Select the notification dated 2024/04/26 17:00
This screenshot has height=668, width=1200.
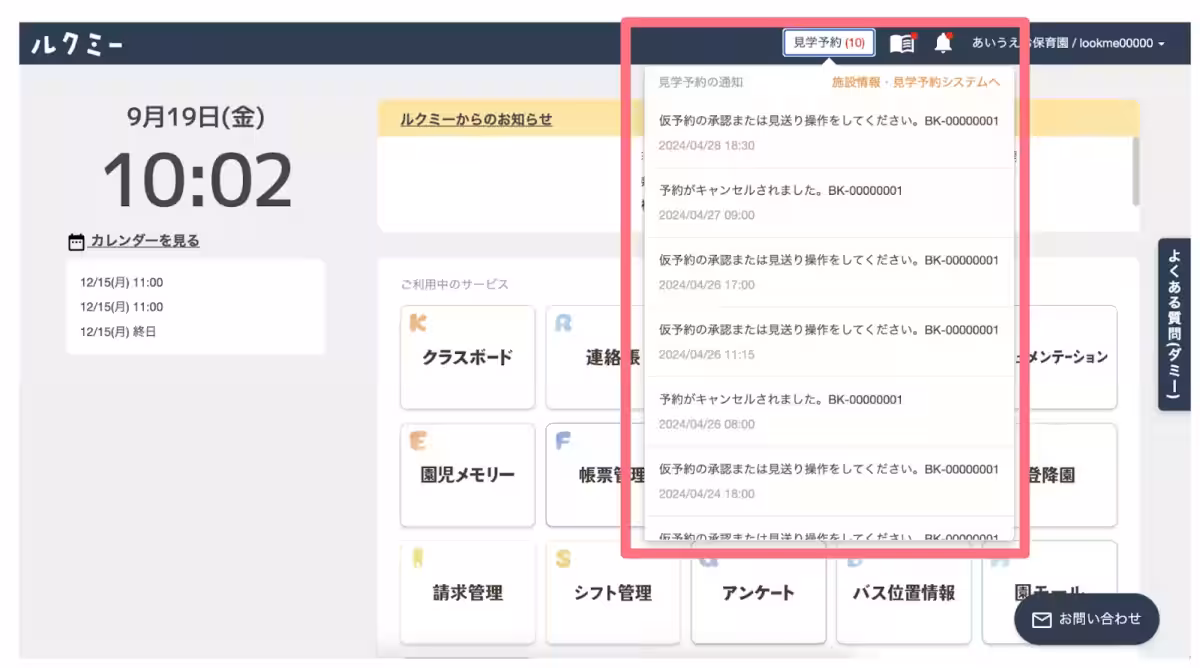coord(828,272)
